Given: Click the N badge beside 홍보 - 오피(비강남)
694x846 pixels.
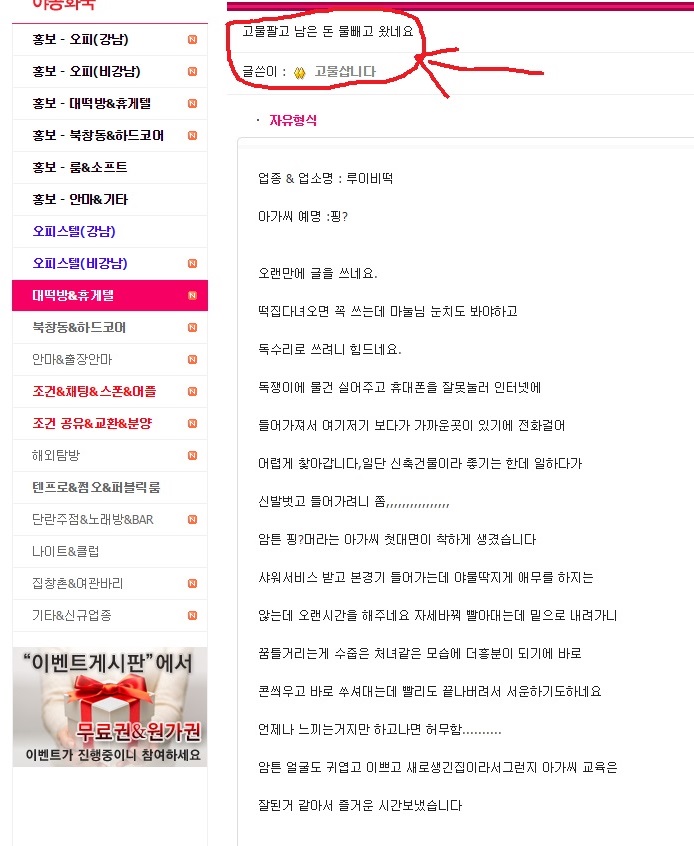Looking at the screenshot, I should [192, 71].
